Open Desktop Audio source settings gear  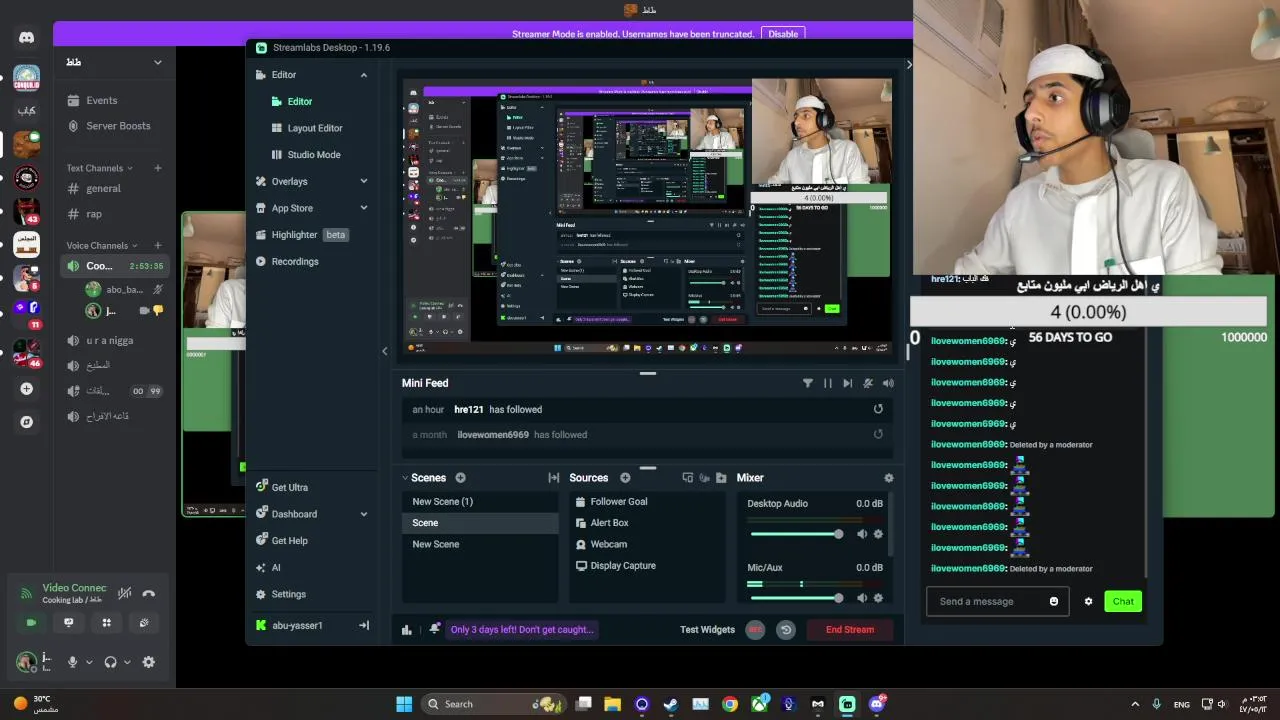[878, 534]
